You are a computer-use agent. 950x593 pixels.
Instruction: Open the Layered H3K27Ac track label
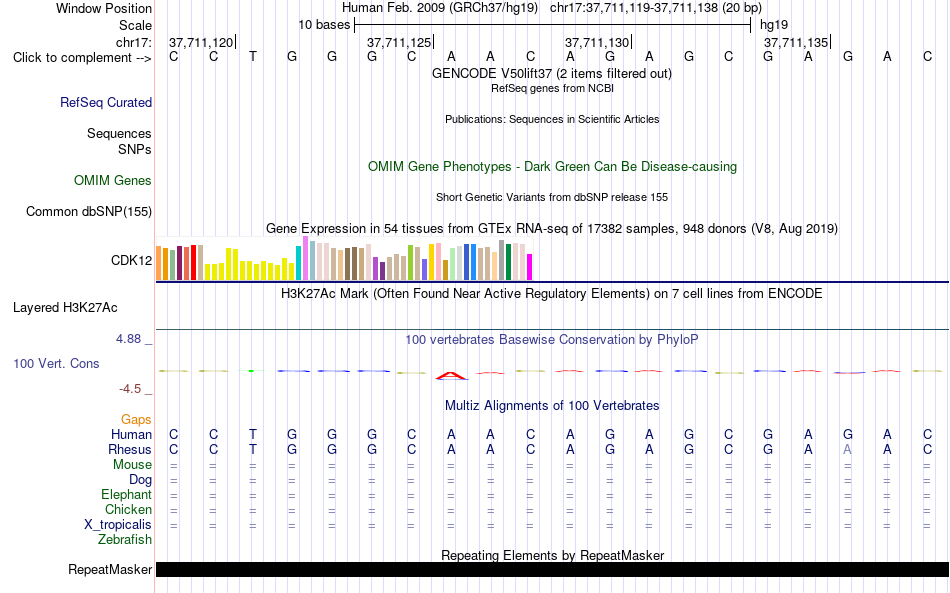(x=65, y=308)
